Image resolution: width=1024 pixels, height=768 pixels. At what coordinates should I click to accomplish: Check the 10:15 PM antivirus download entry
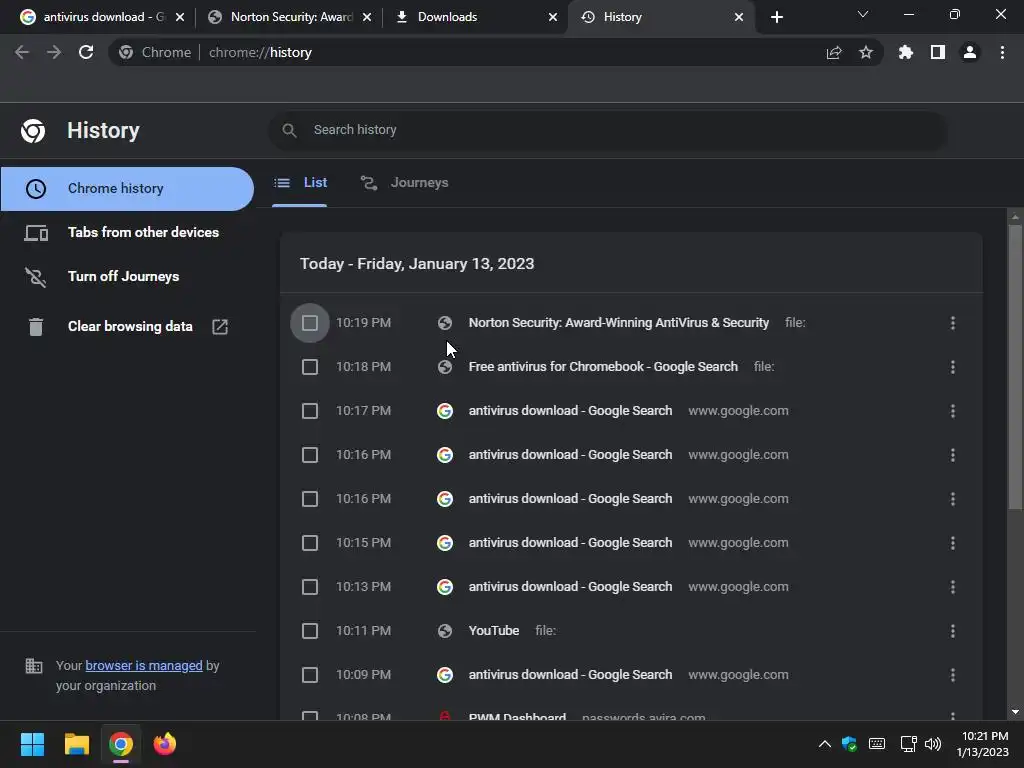(x=310, y=543)
